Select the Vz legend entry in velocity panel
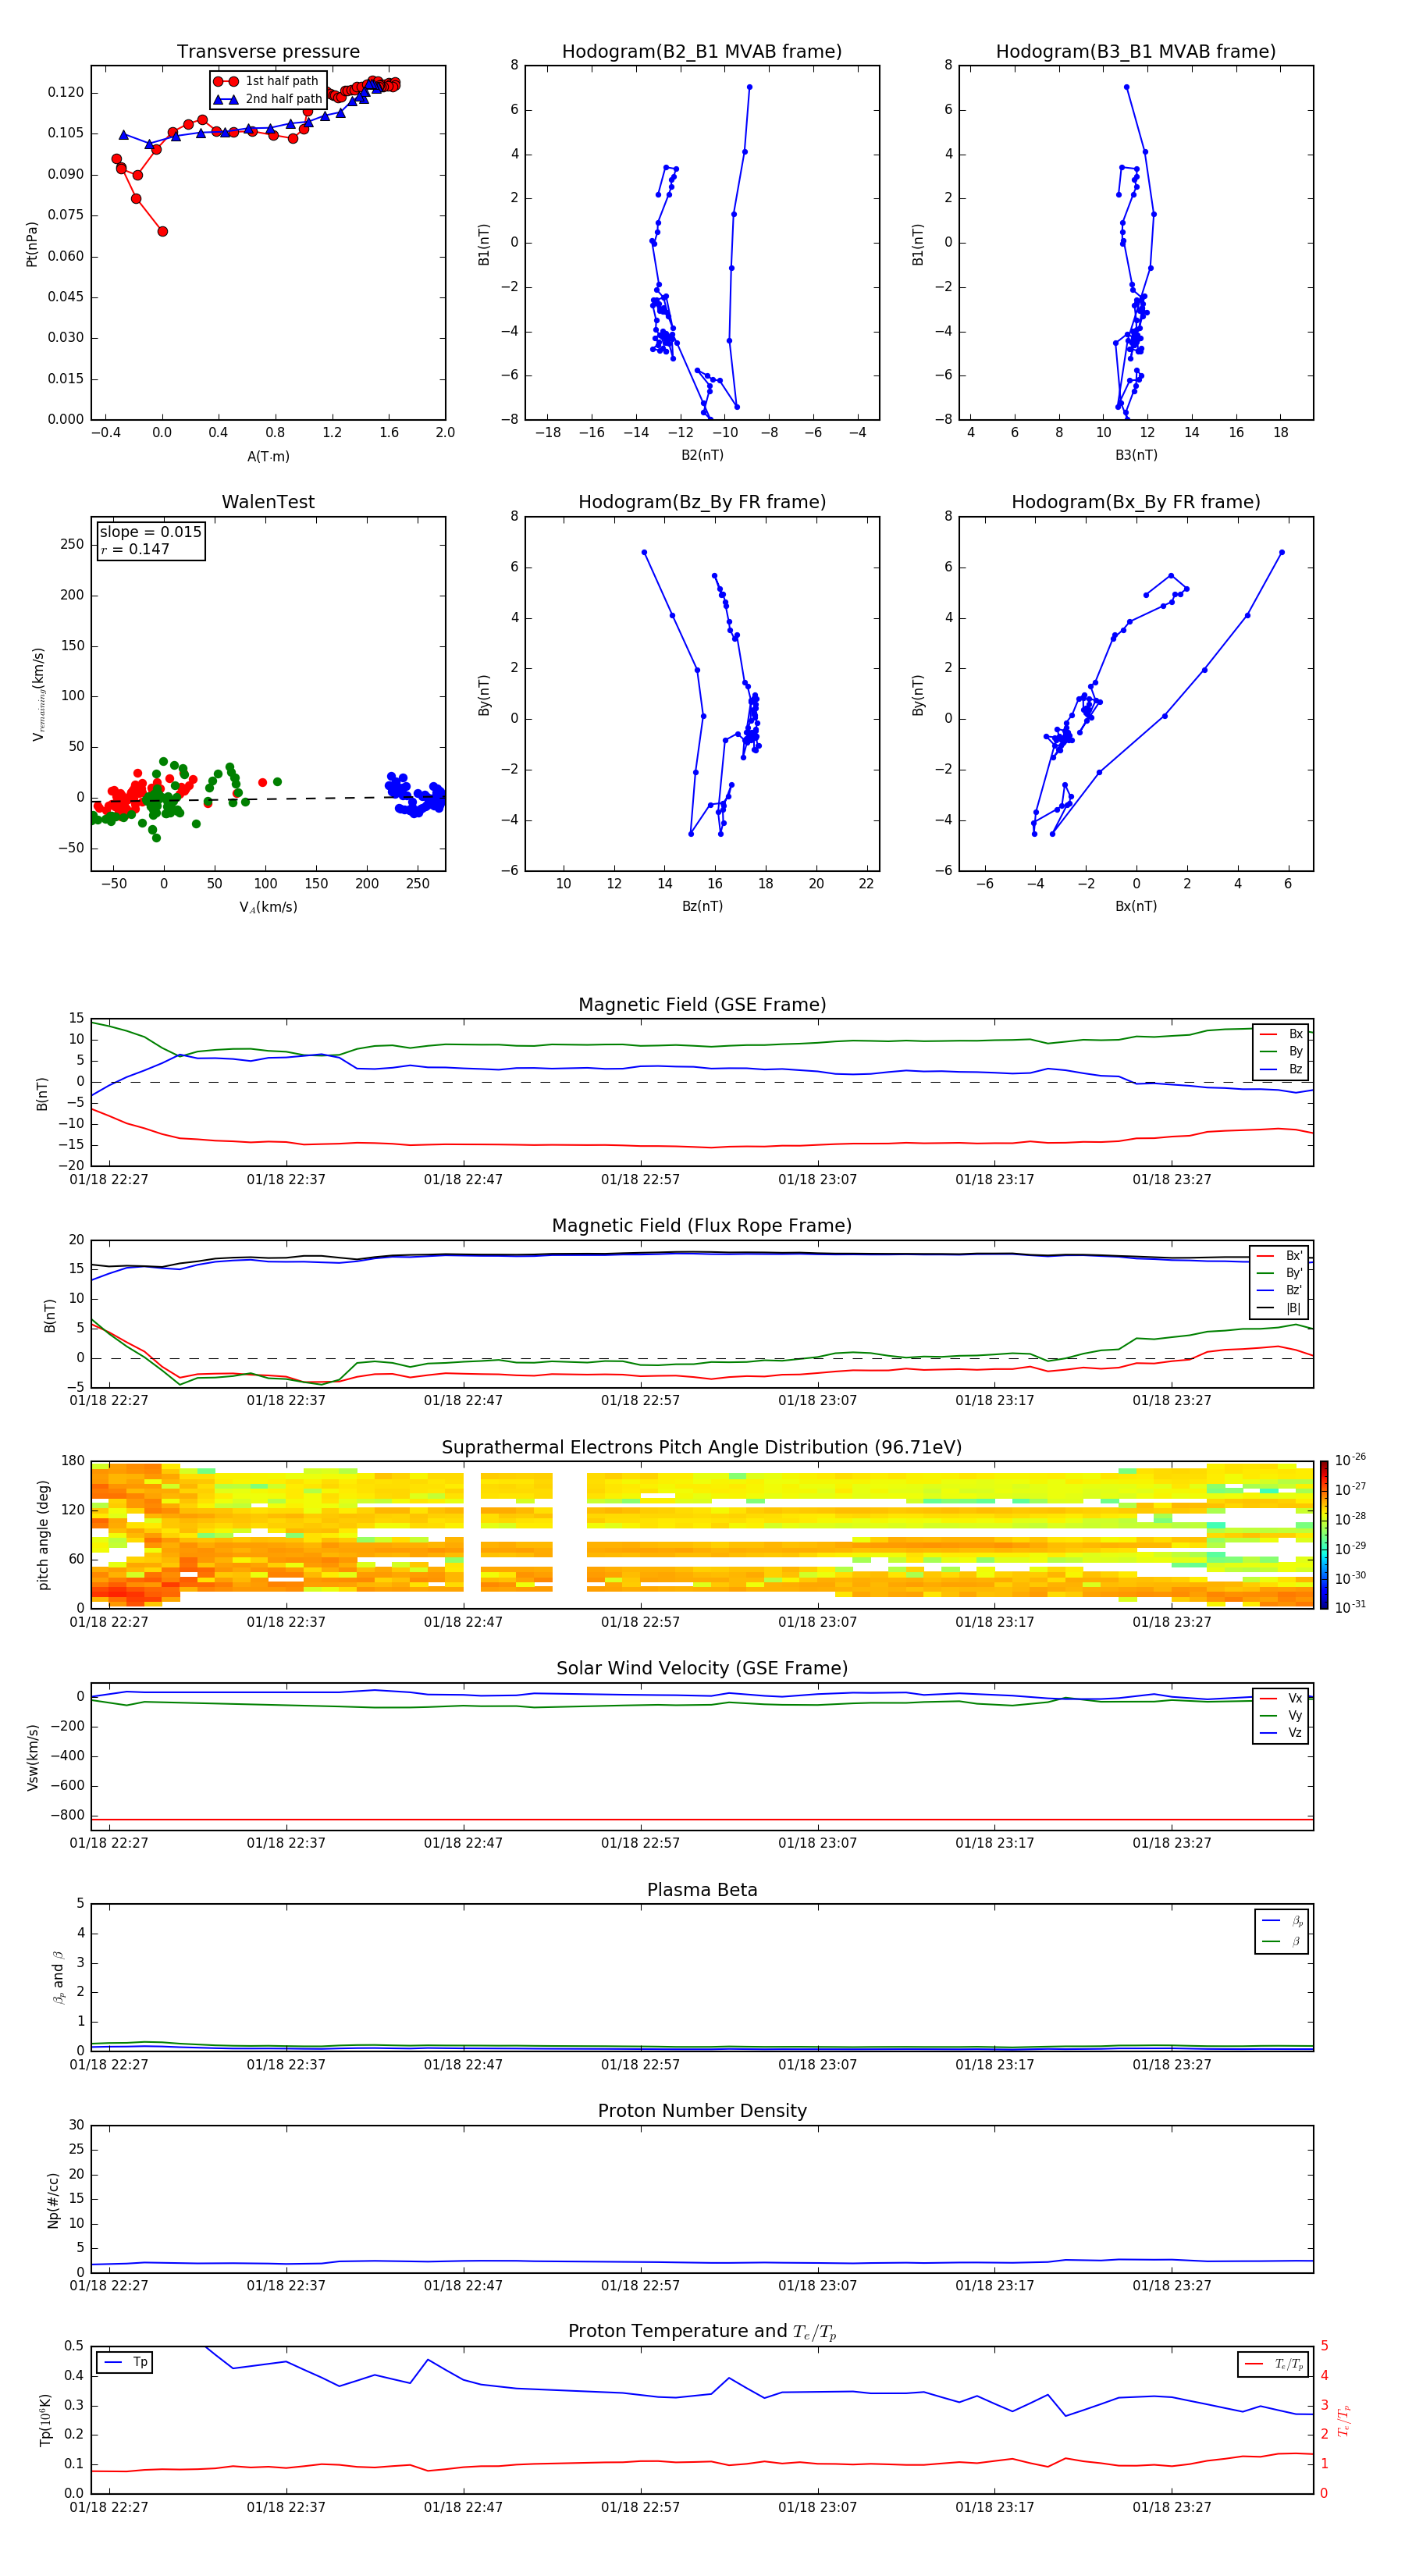The width and height of the screenshot is (1405, 2576). click(1281, 1733)
